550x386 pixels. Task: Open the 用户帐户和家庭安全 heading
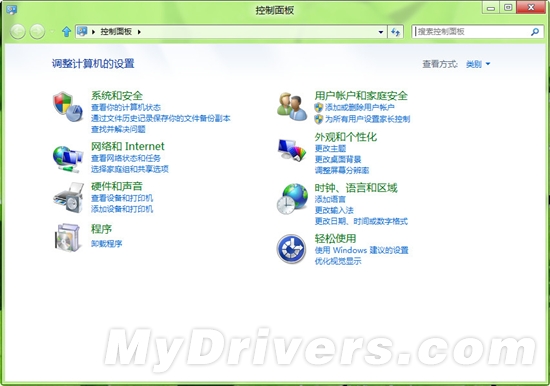point(361,95)
